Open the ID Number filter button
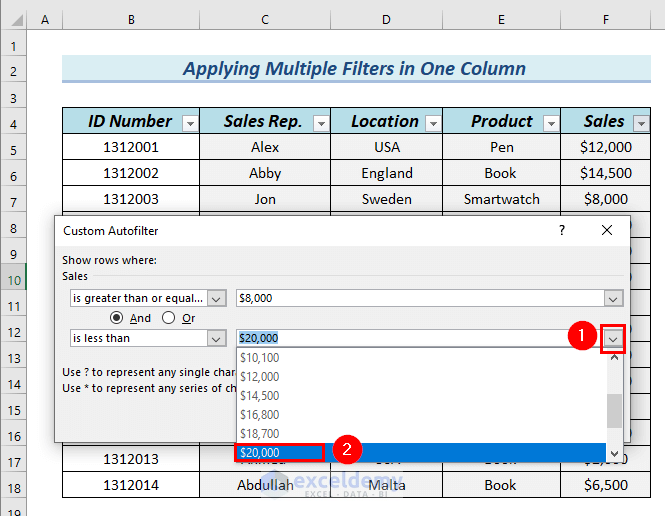The height and width of the screenshot is (516, 665). click(x=190, y=123)
